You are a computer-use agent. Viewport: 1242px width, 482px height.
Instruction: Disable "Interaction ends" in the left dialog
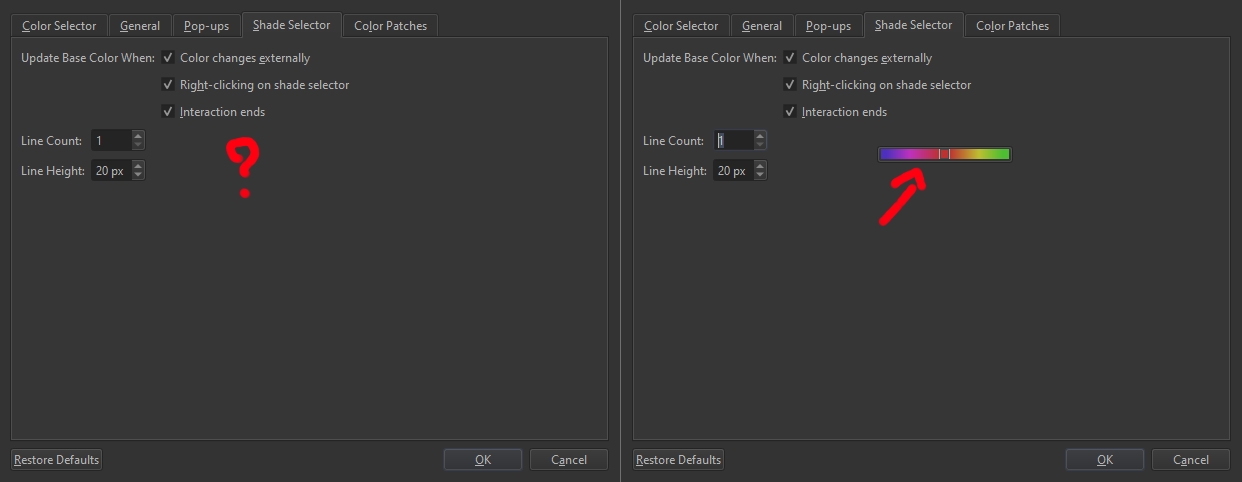click(x=168, y=112)
